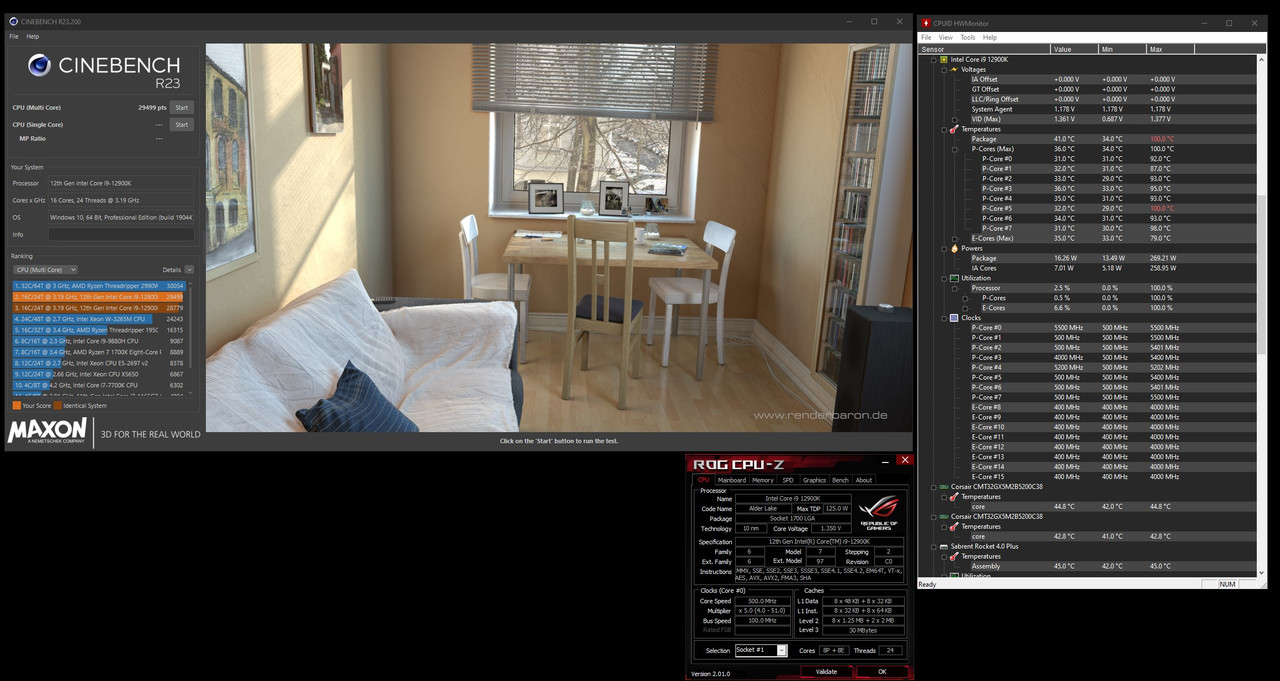The height and width of the screenshot is (681, 1280).
Task: Switch to the Bench tab in CPU-Z
Action: pos(840,480)
